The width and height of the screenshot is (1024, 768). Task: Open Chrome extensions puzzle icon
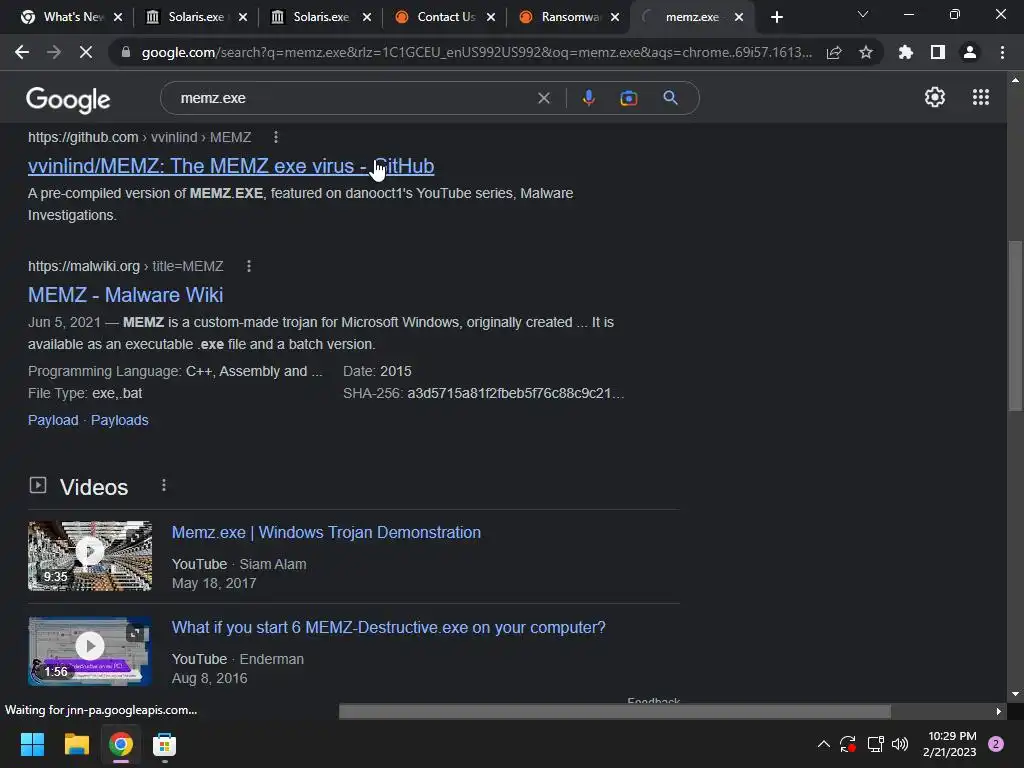906,52
